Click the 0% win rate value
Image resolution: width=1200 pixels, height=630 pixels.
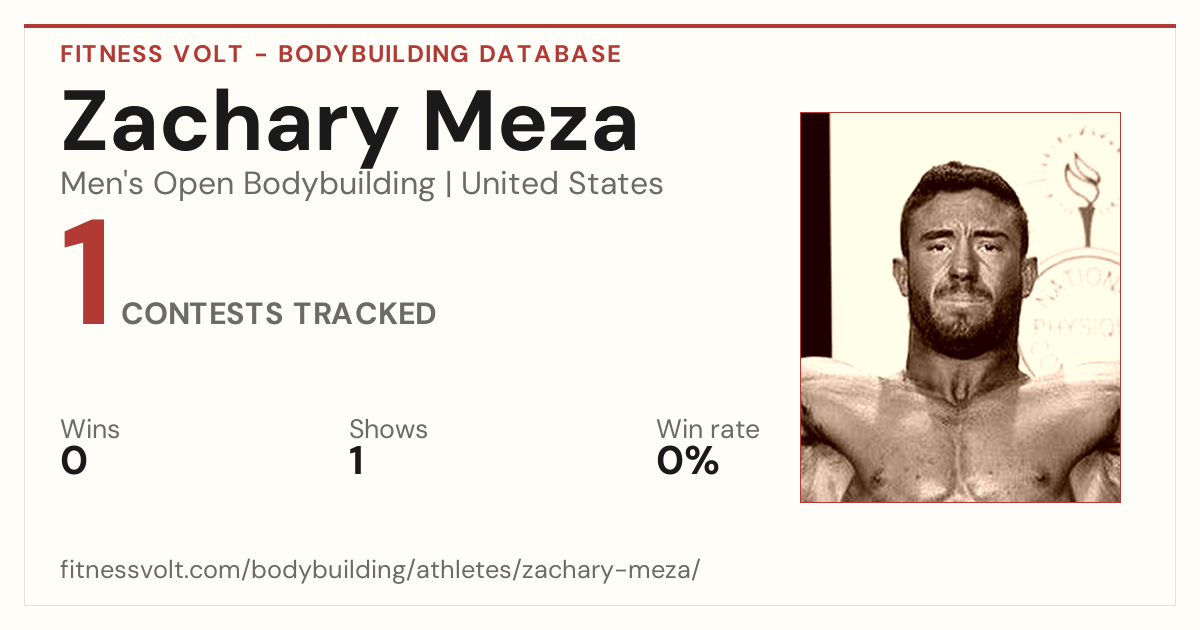click(688, 461)
